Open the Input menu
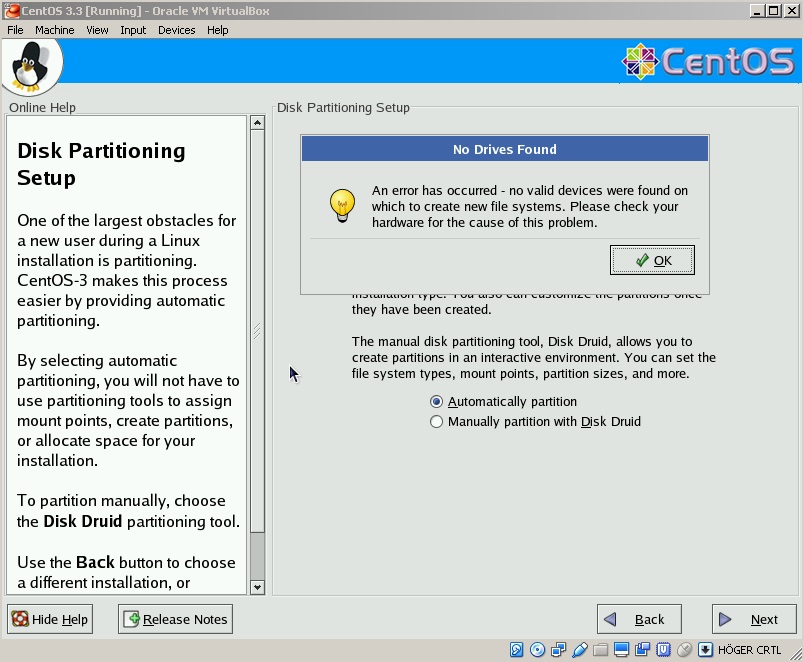Viewport: 803px width, 662px height. pos(133,30)
